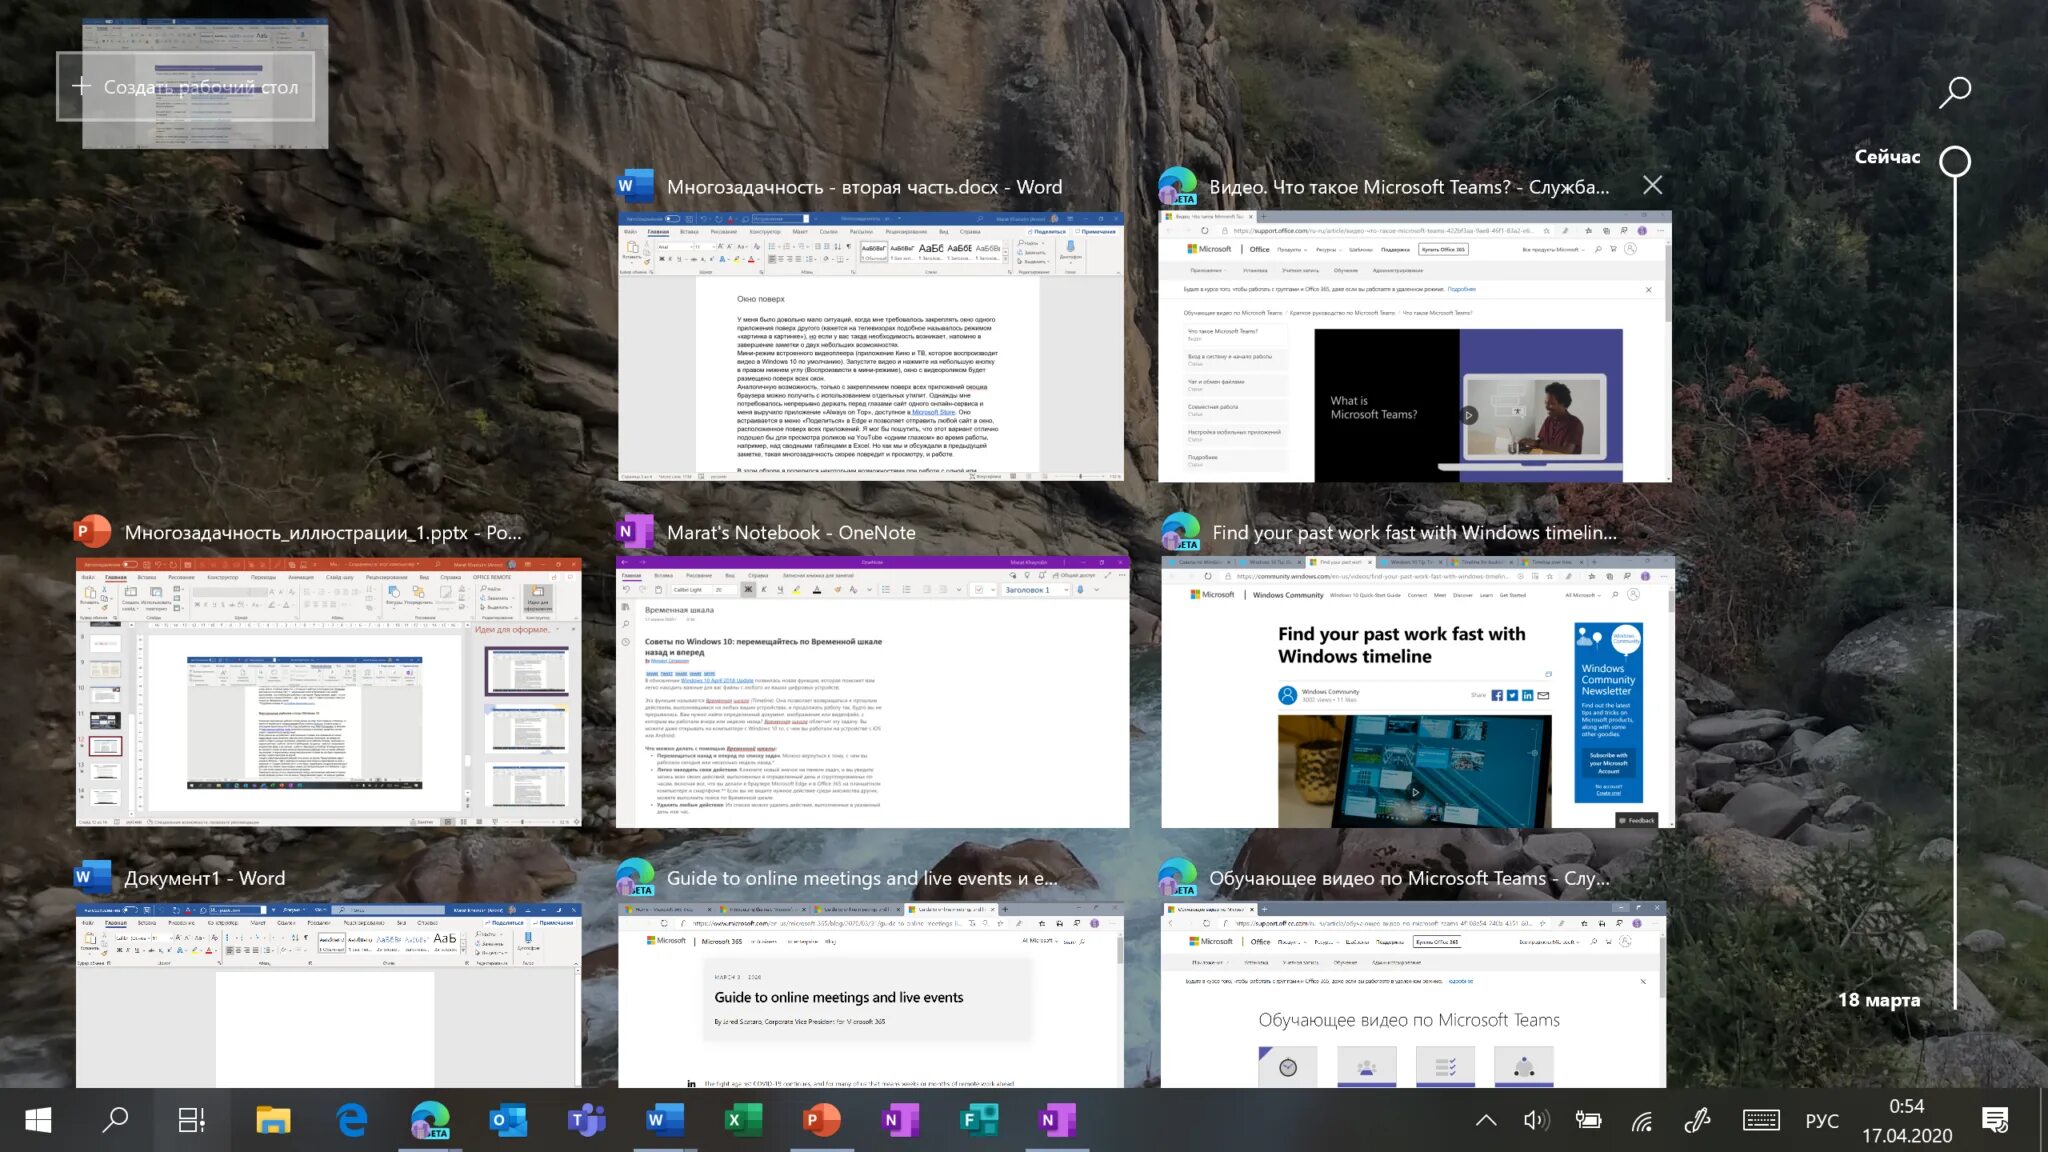Open Find your past work timeline activity

[x=1416, y=692]
